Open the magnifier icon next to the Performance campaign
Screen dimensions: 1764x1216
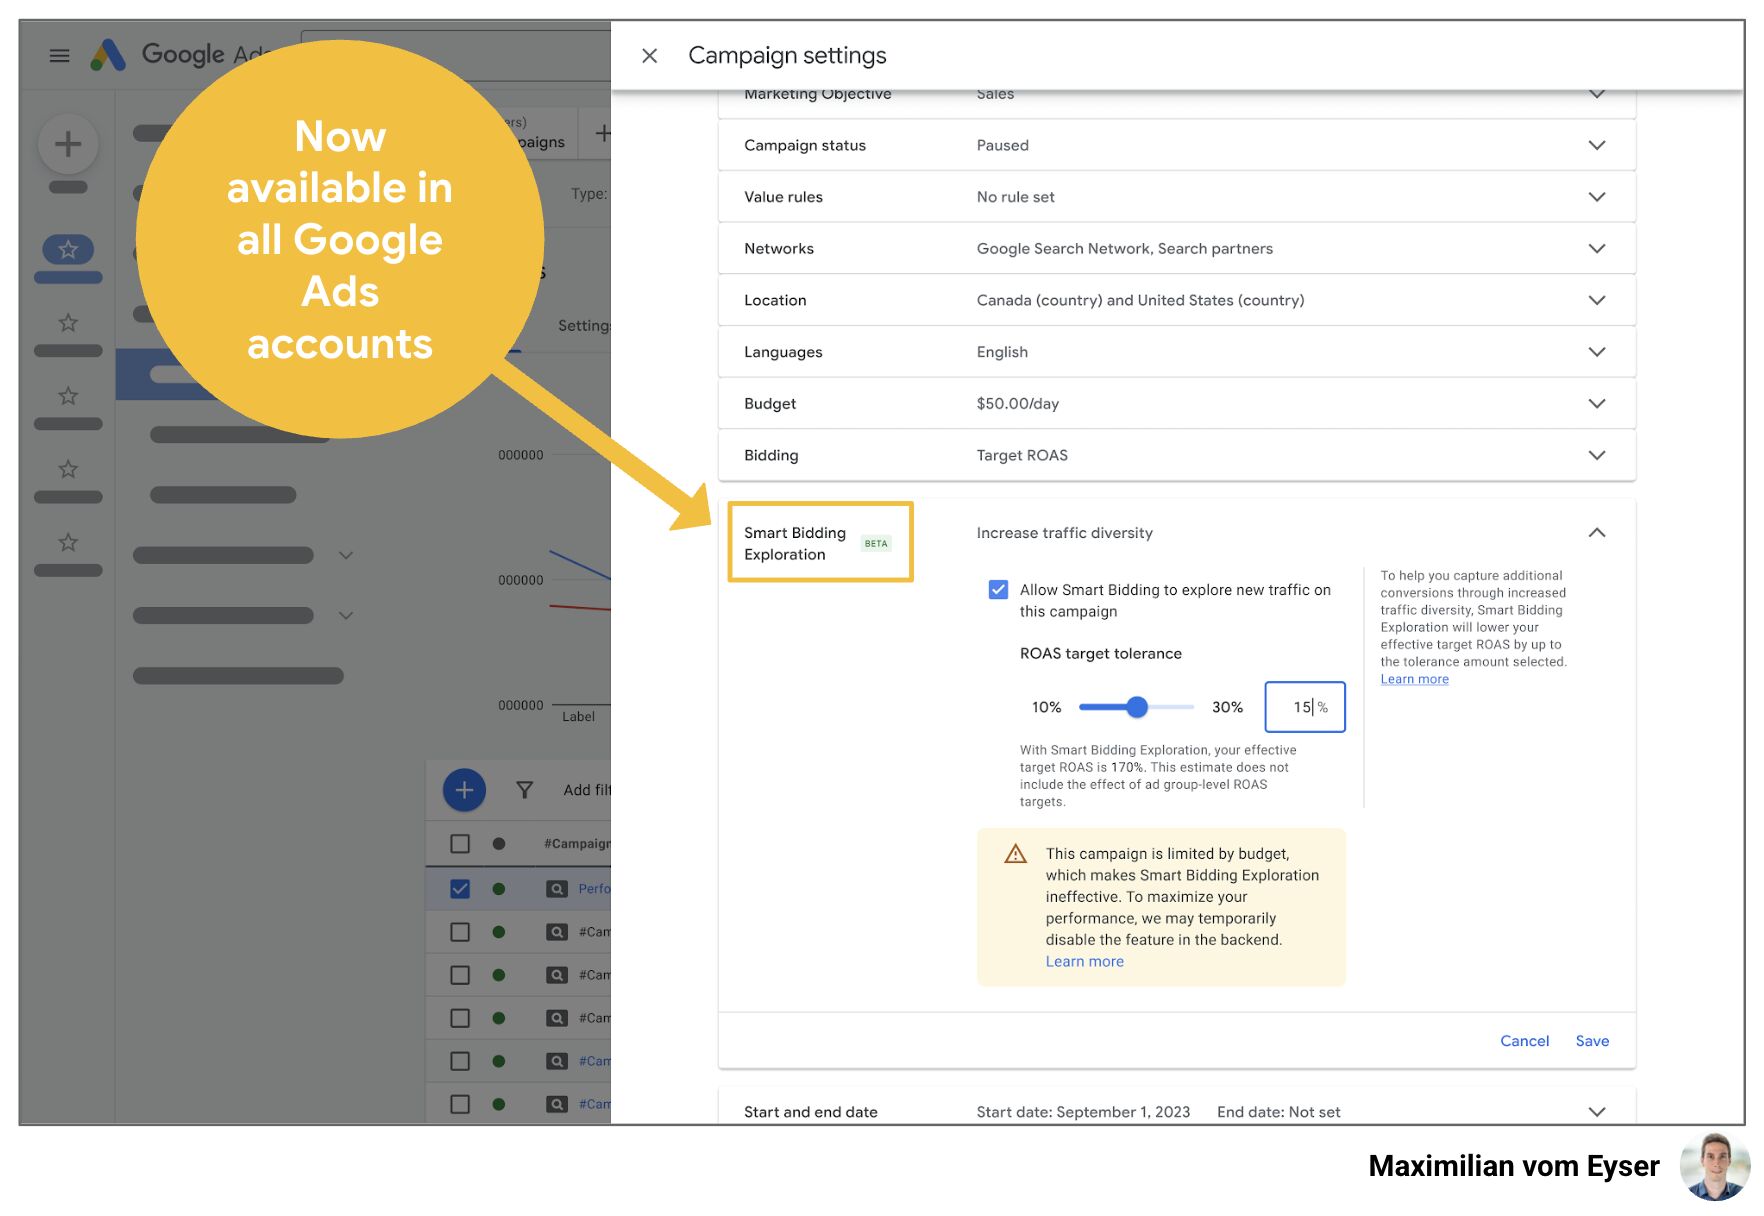[x=556, y=888]
